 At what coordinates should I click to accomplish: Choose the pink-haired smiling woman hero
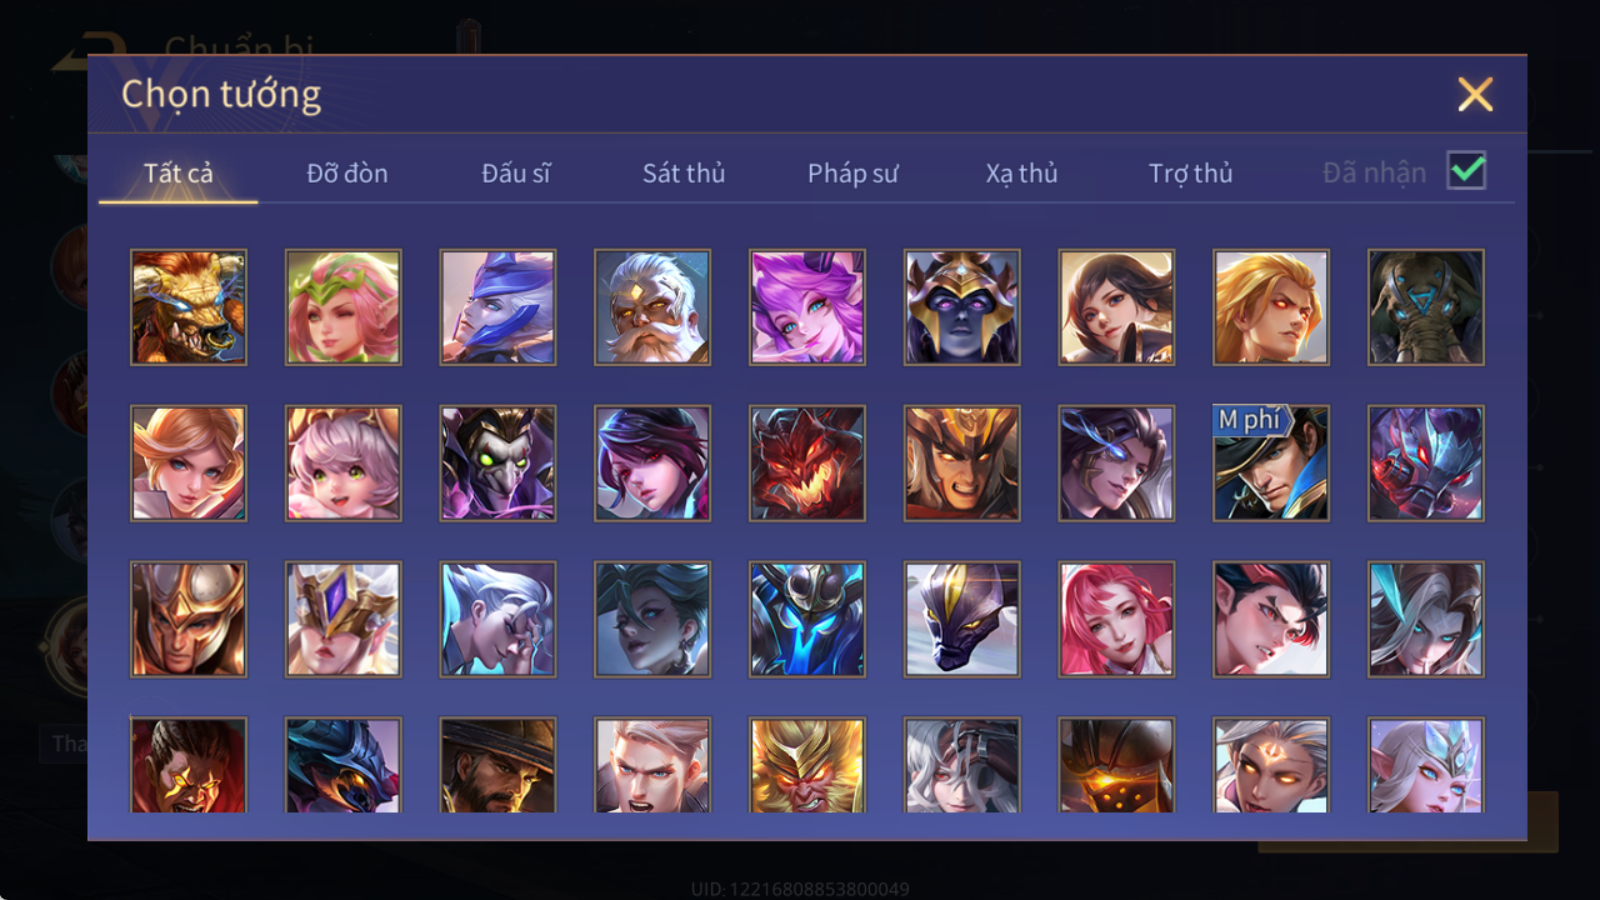tap(1117, 619)
